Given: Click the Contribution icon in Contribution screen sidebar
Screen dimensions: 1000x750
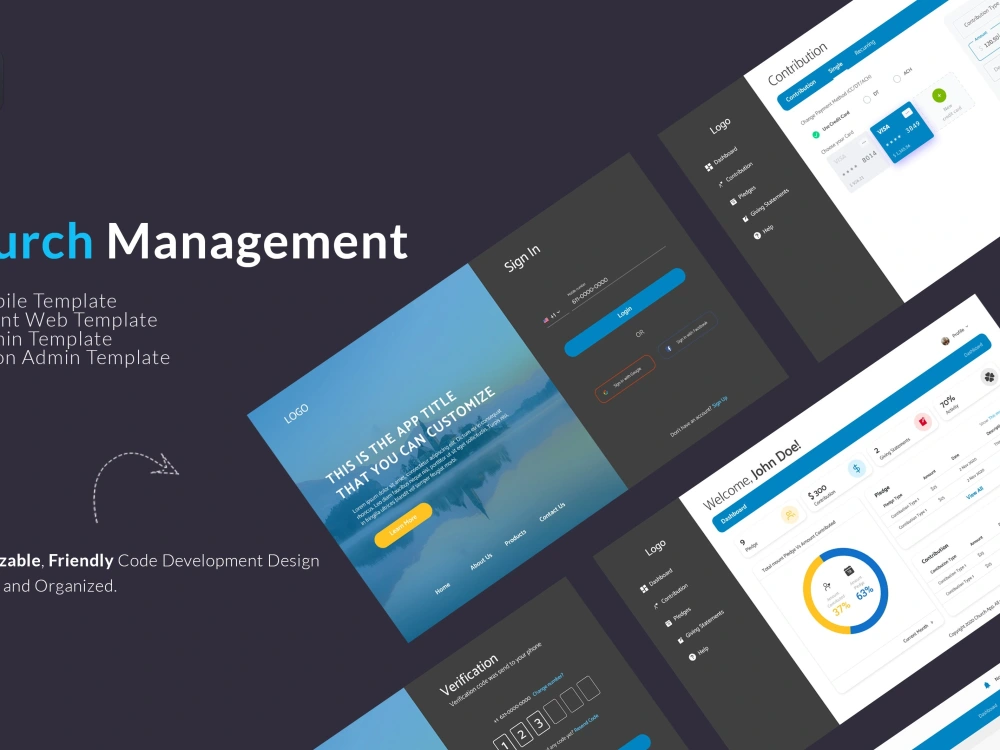Looking at the screenshot, I should [x=721, y=184].
